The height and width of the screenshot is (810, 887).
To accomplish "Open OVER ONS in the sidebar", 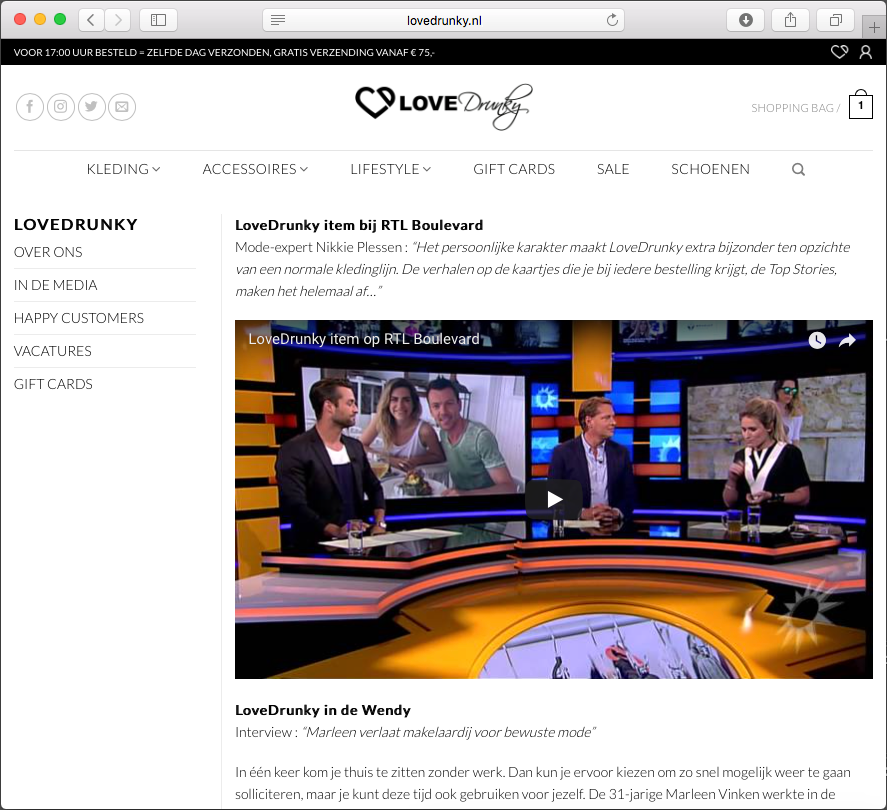I will pyautogui.click(x=48, y=252).
